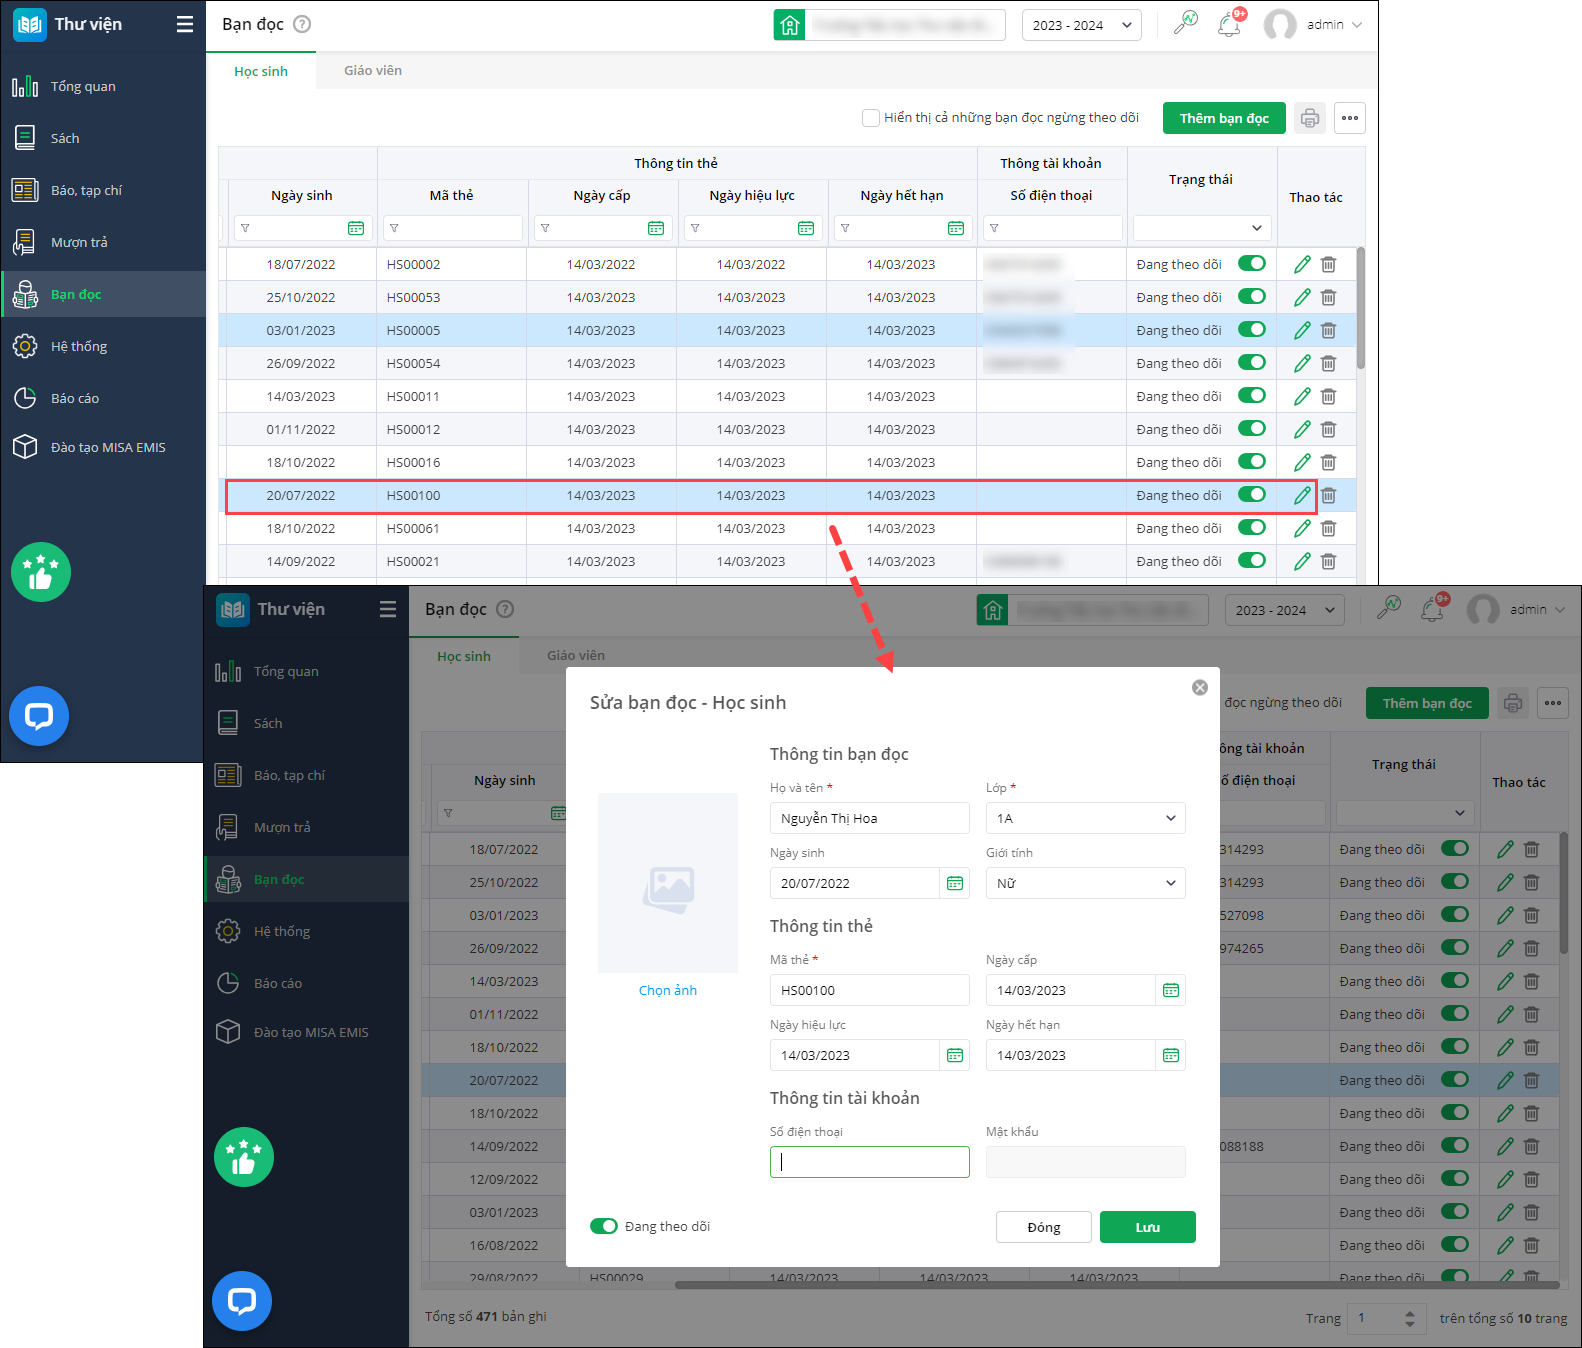Toggle the status switch on the HS00054 row

[x=1252, y=362]
